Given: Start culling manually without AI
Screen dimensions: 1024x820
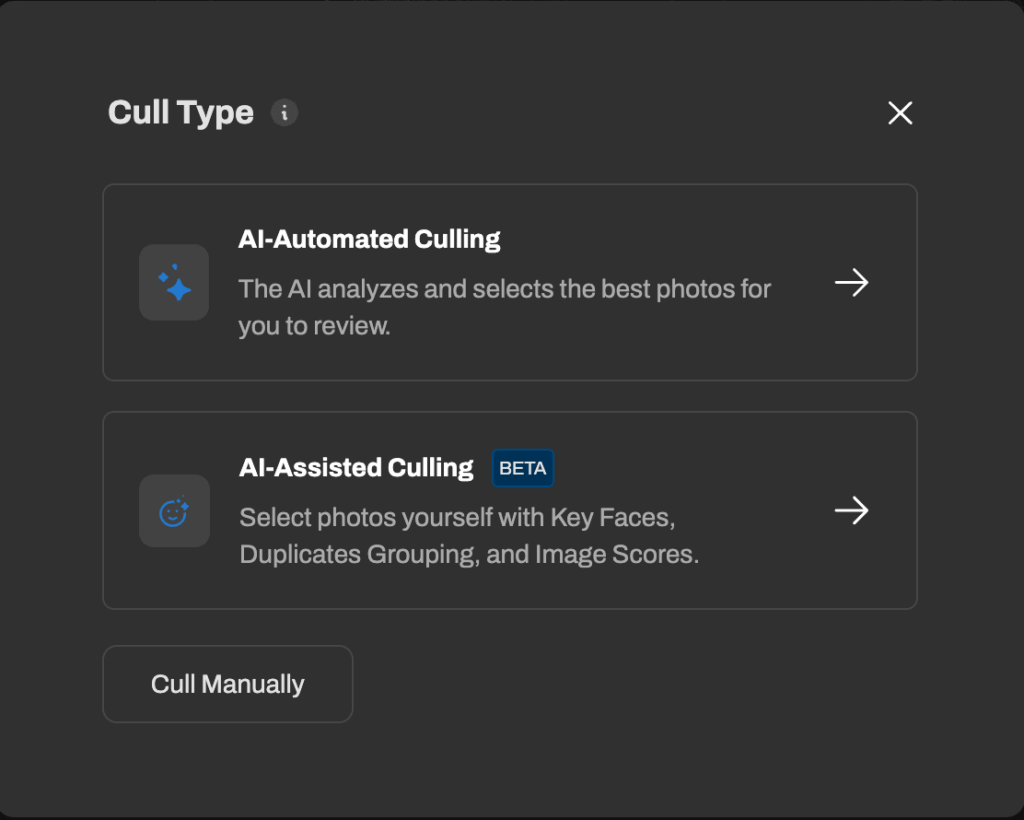Looking at the screenshot, I should 227,684.
